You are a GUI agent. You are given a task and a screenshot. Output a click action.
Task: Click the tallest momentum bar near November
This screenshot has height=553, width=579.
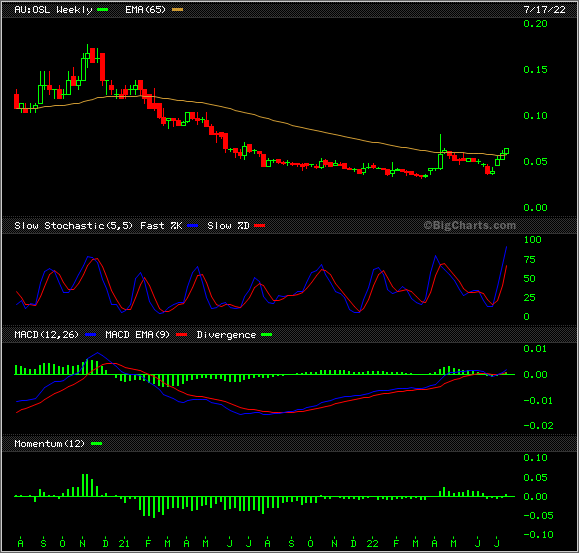83,485
